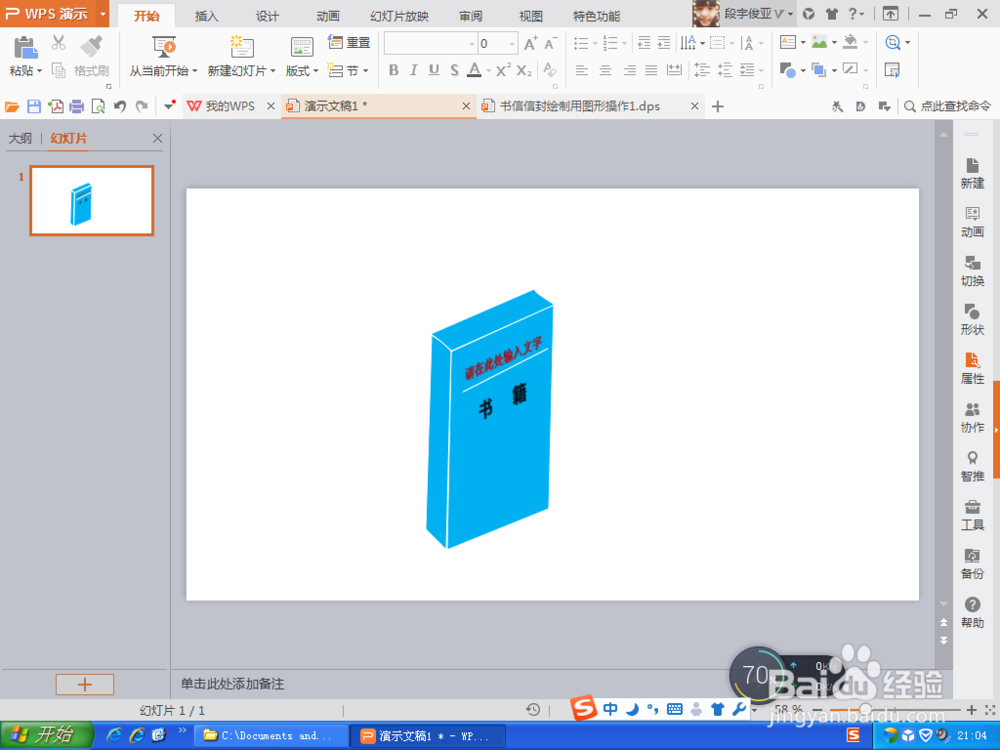Align text left
The image size is (1000, 750).
[x=582, y=70]
